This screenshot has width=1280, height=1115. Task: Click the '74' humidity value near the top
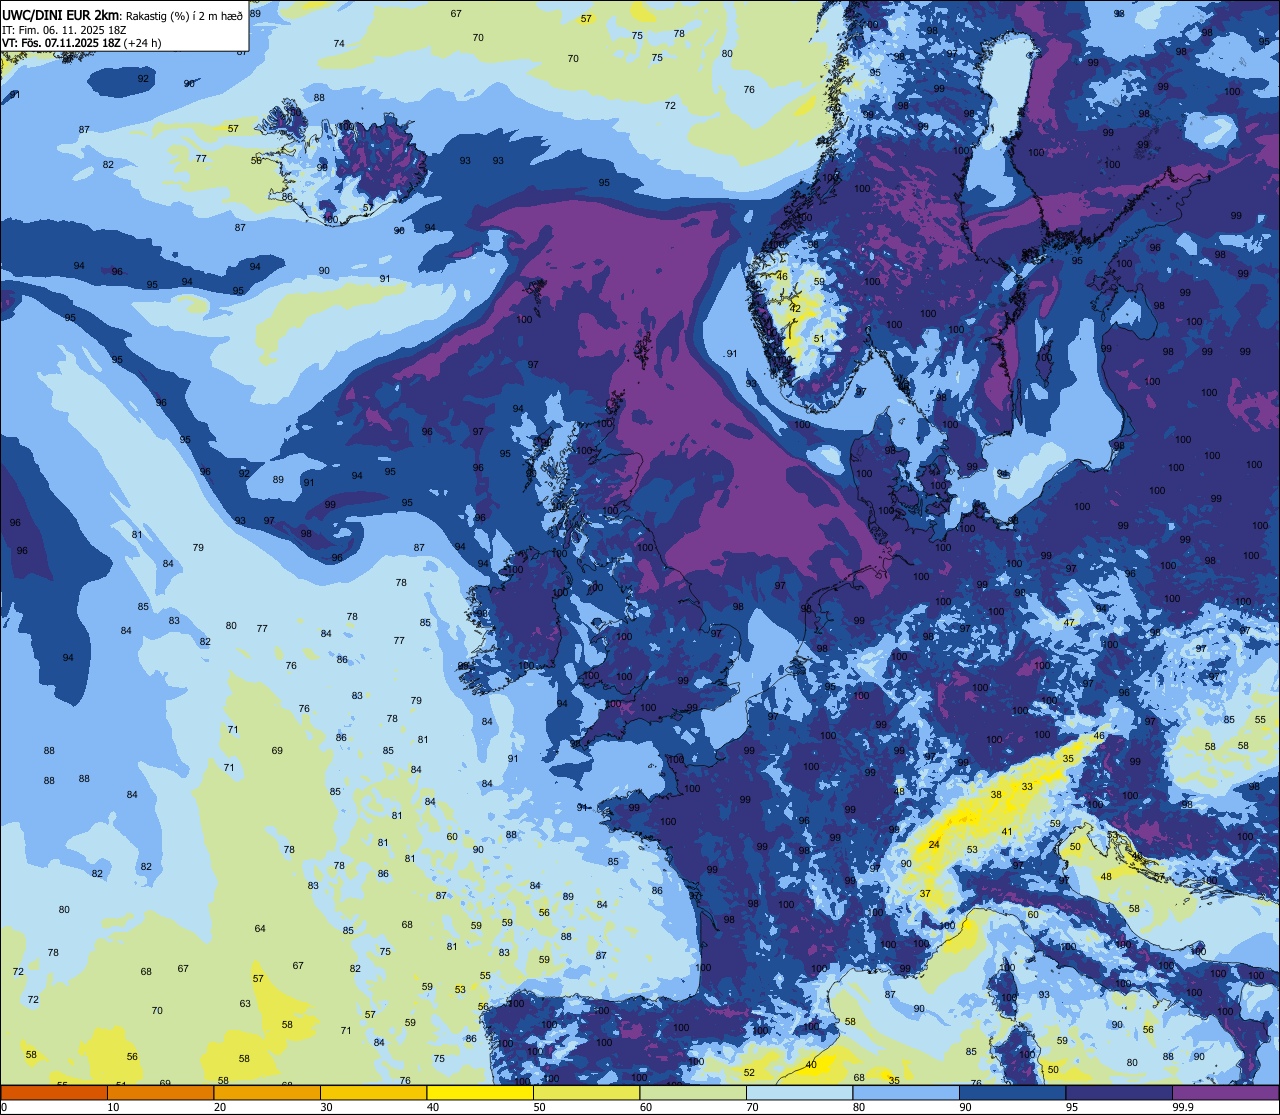[339, 44]
